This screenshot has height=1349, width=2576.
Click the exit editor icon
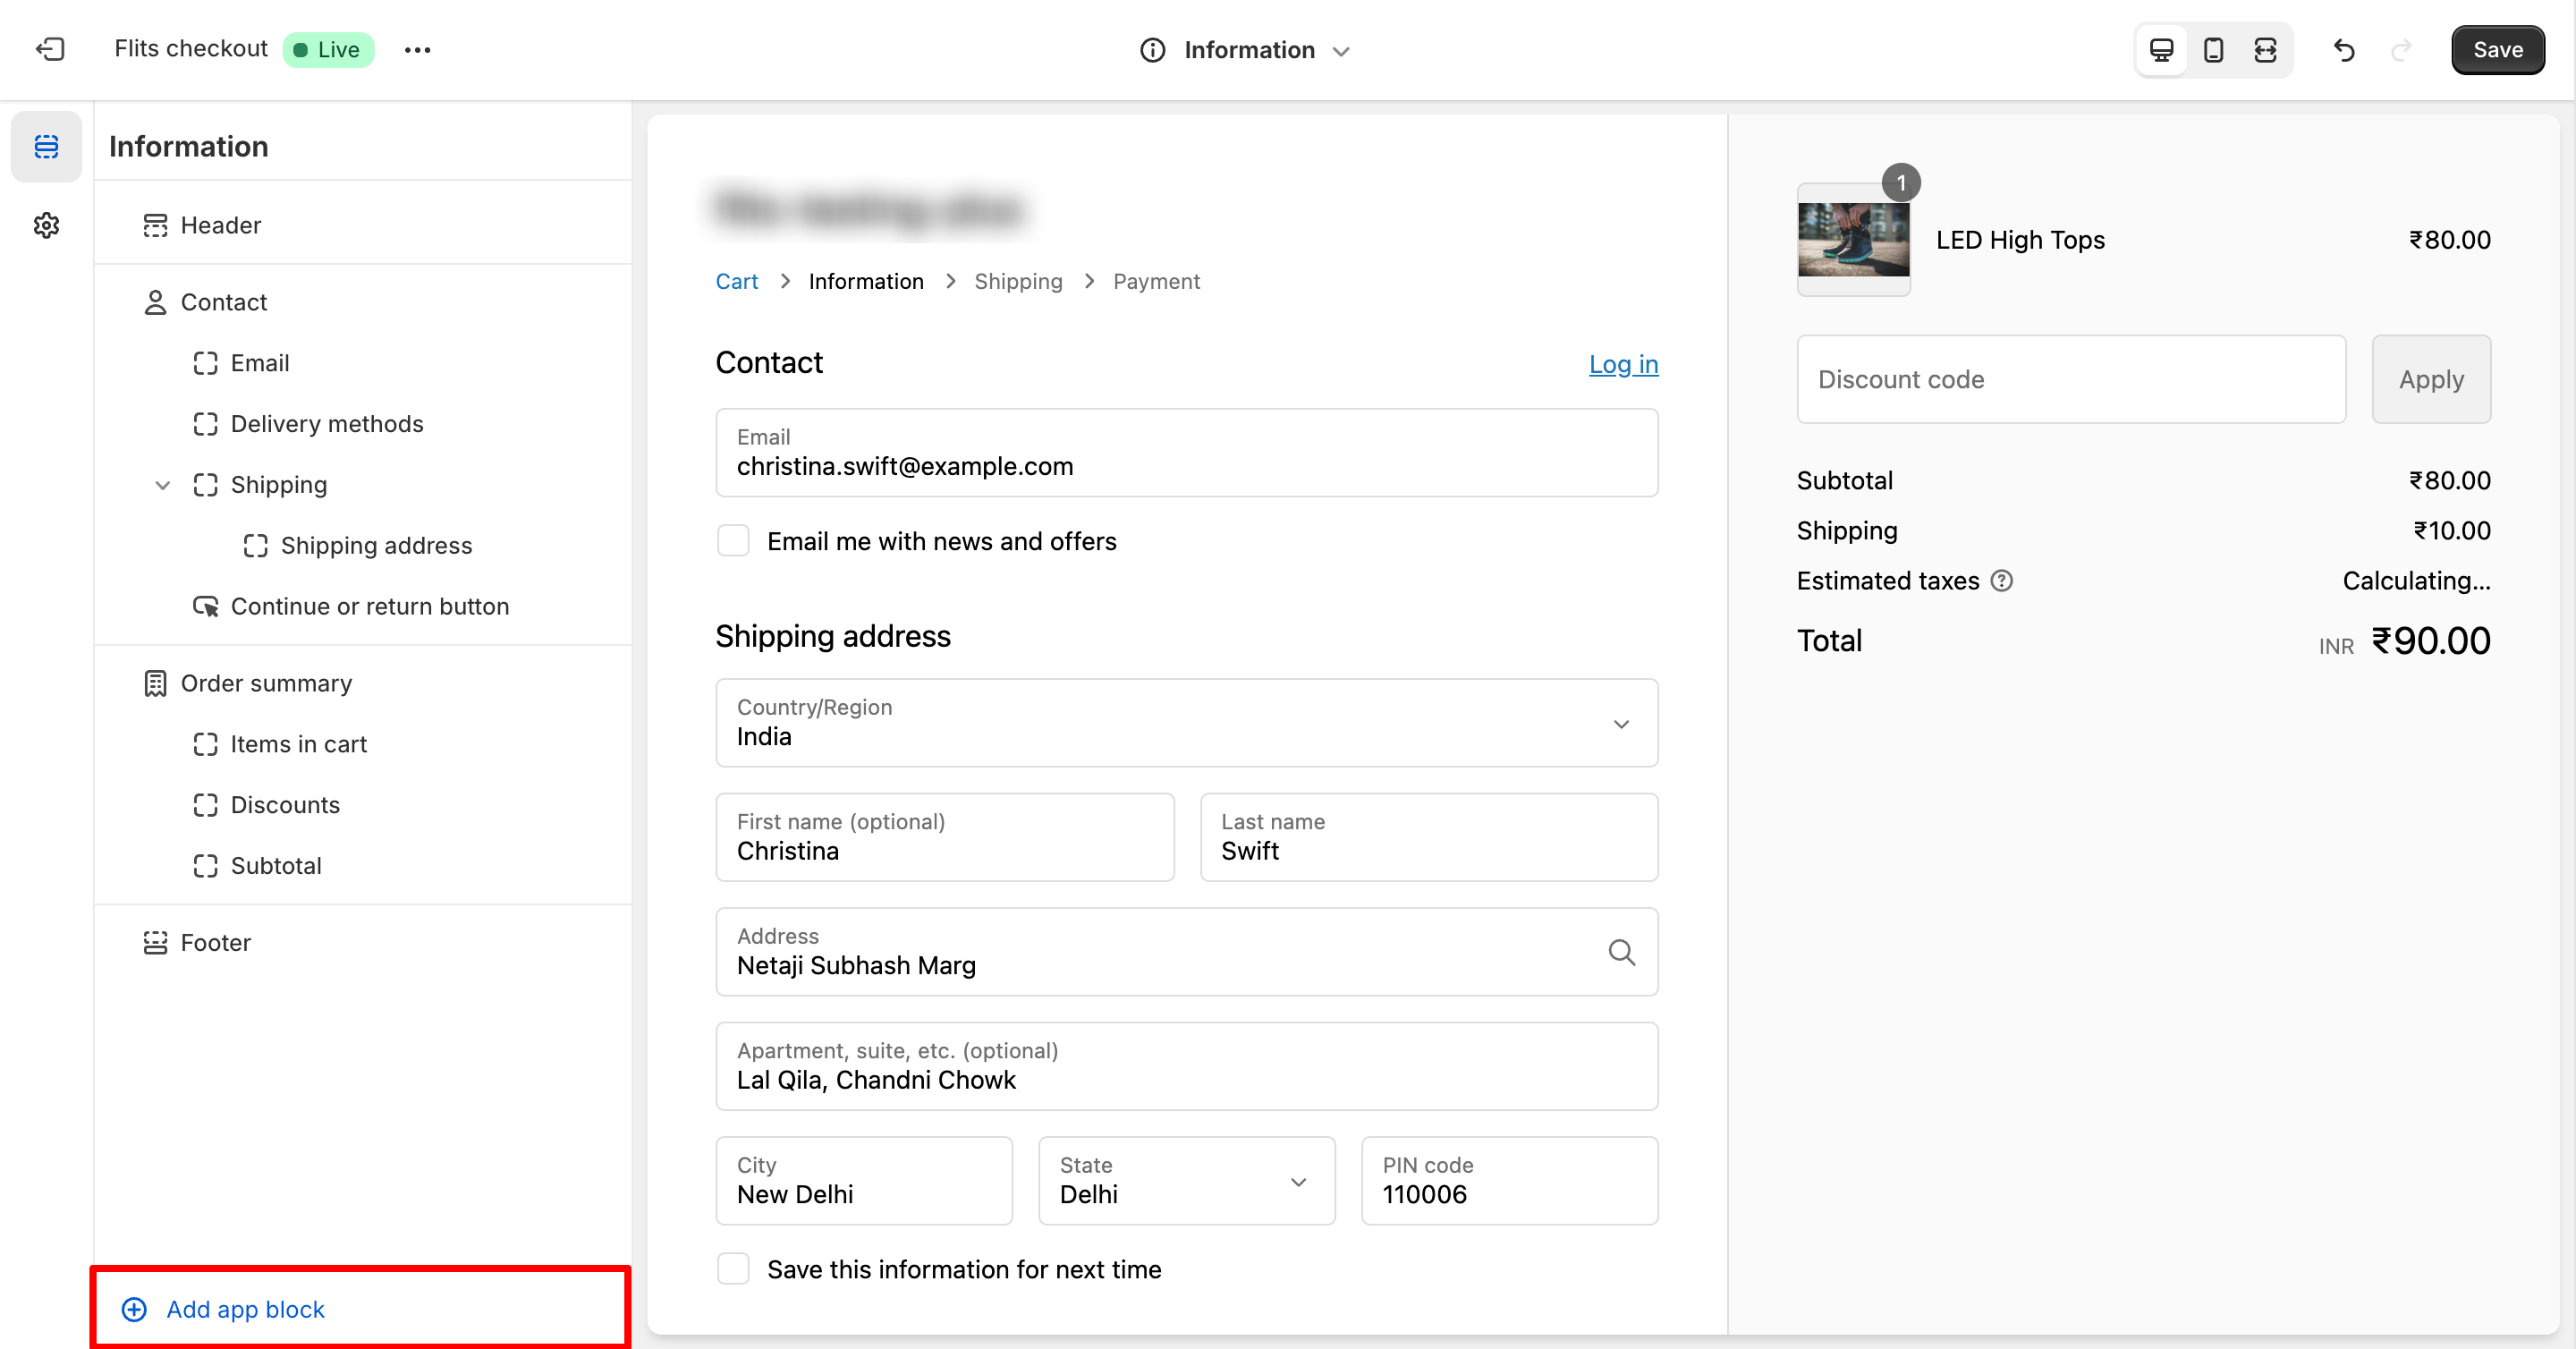tap(50, 49)
